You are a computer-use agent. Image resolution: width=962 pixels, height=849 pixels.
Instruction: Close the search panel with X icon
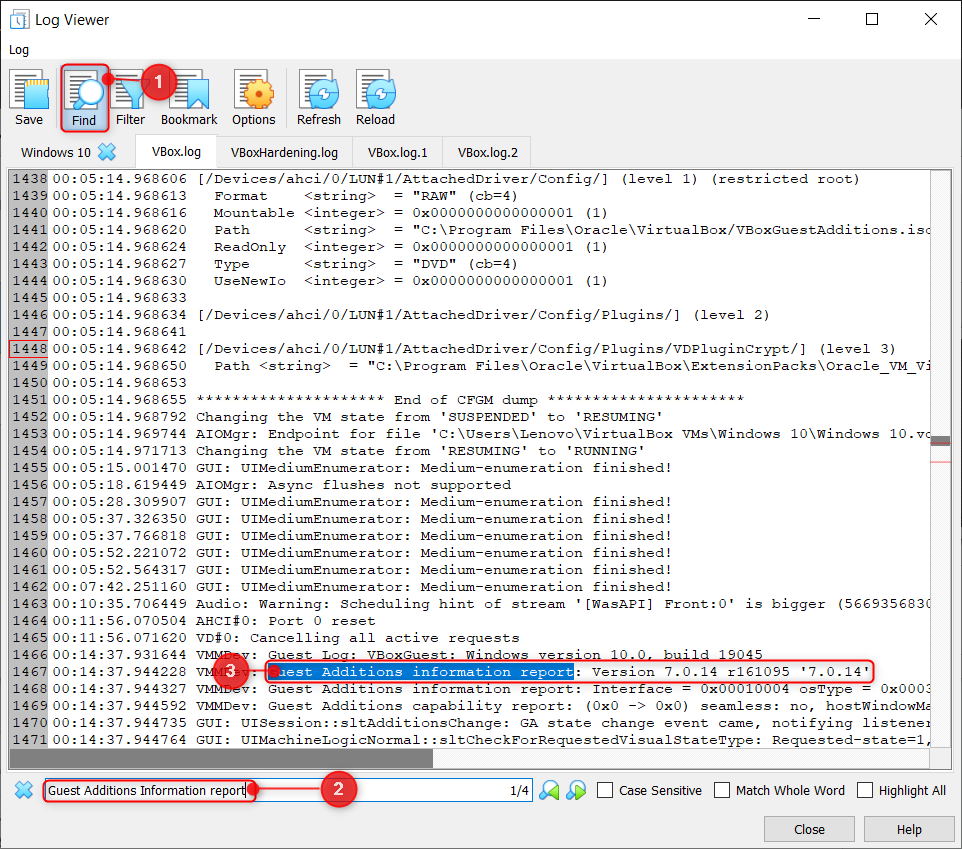click(24, 790)
